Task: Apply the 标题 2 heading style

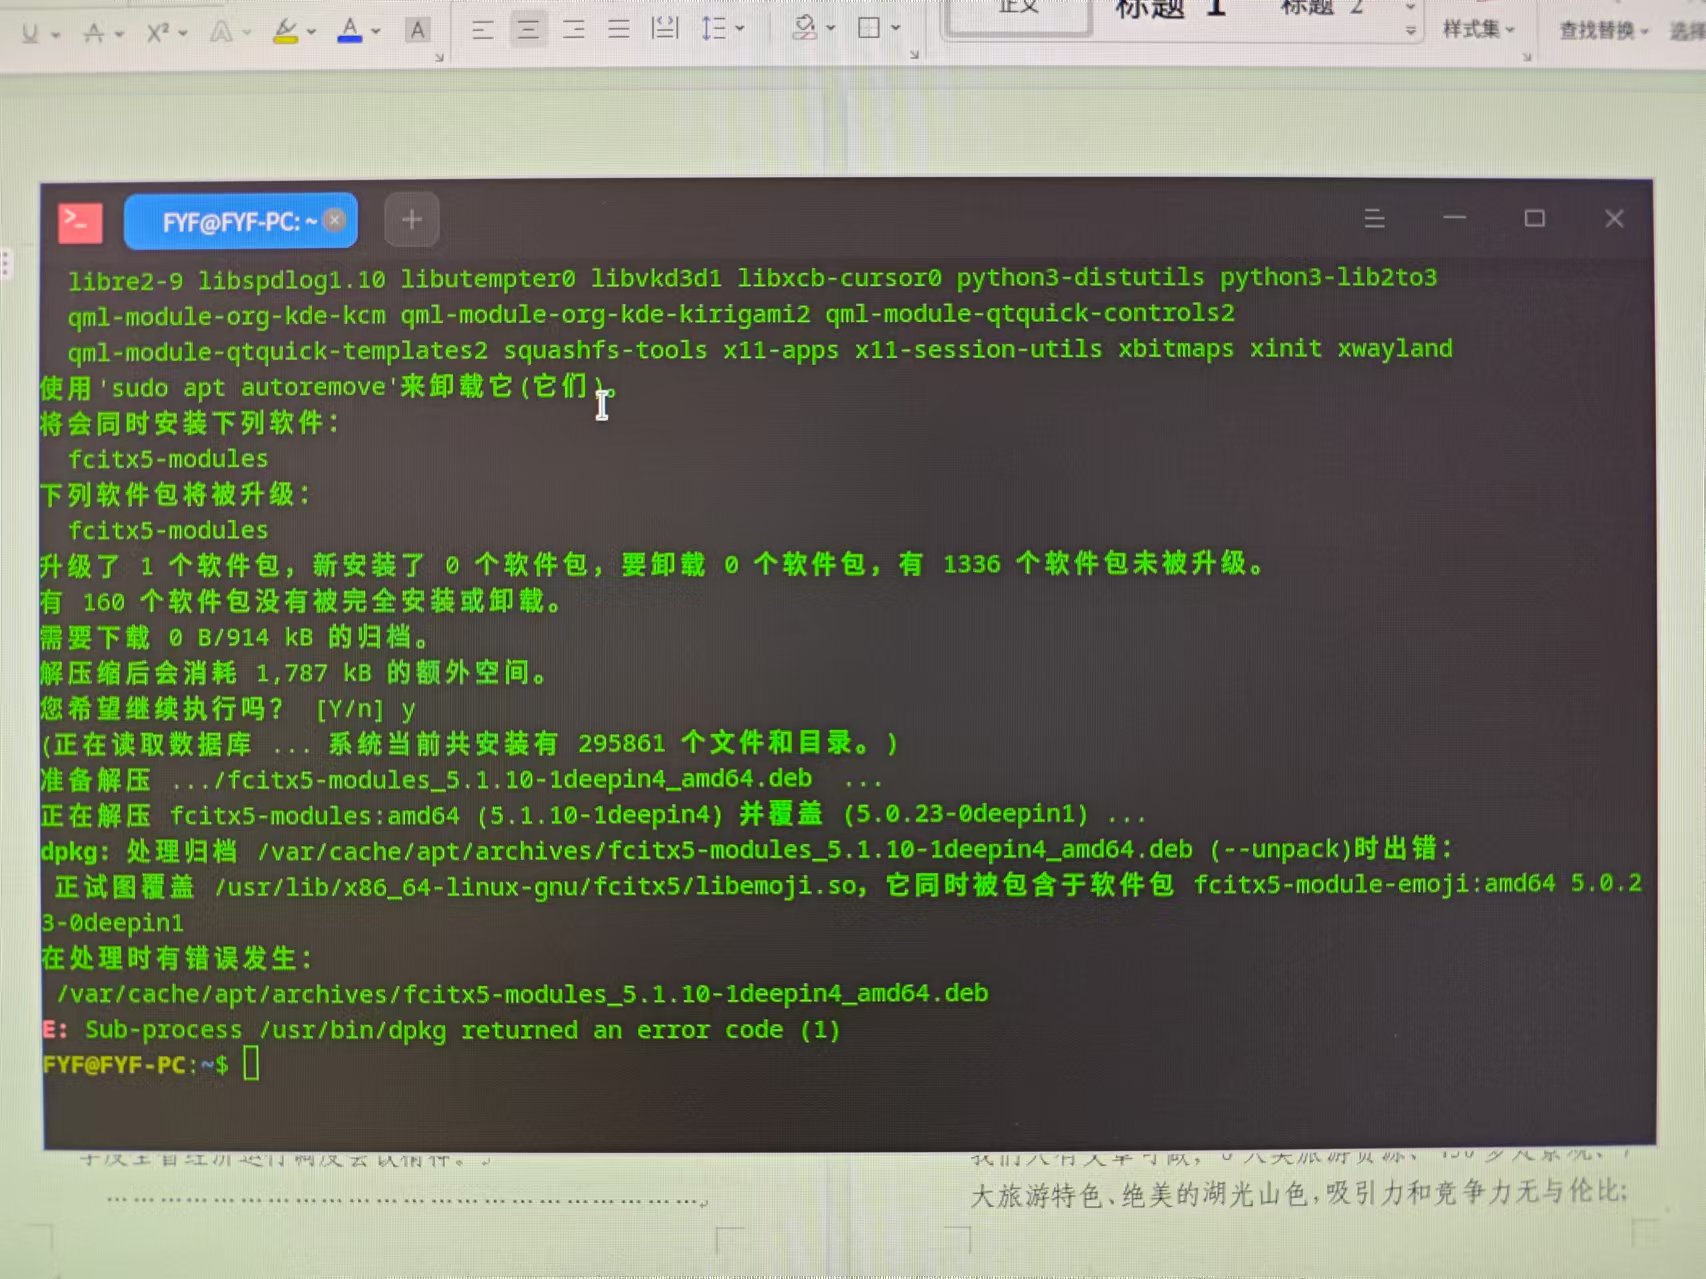Action: click(x=1321, y=9)
